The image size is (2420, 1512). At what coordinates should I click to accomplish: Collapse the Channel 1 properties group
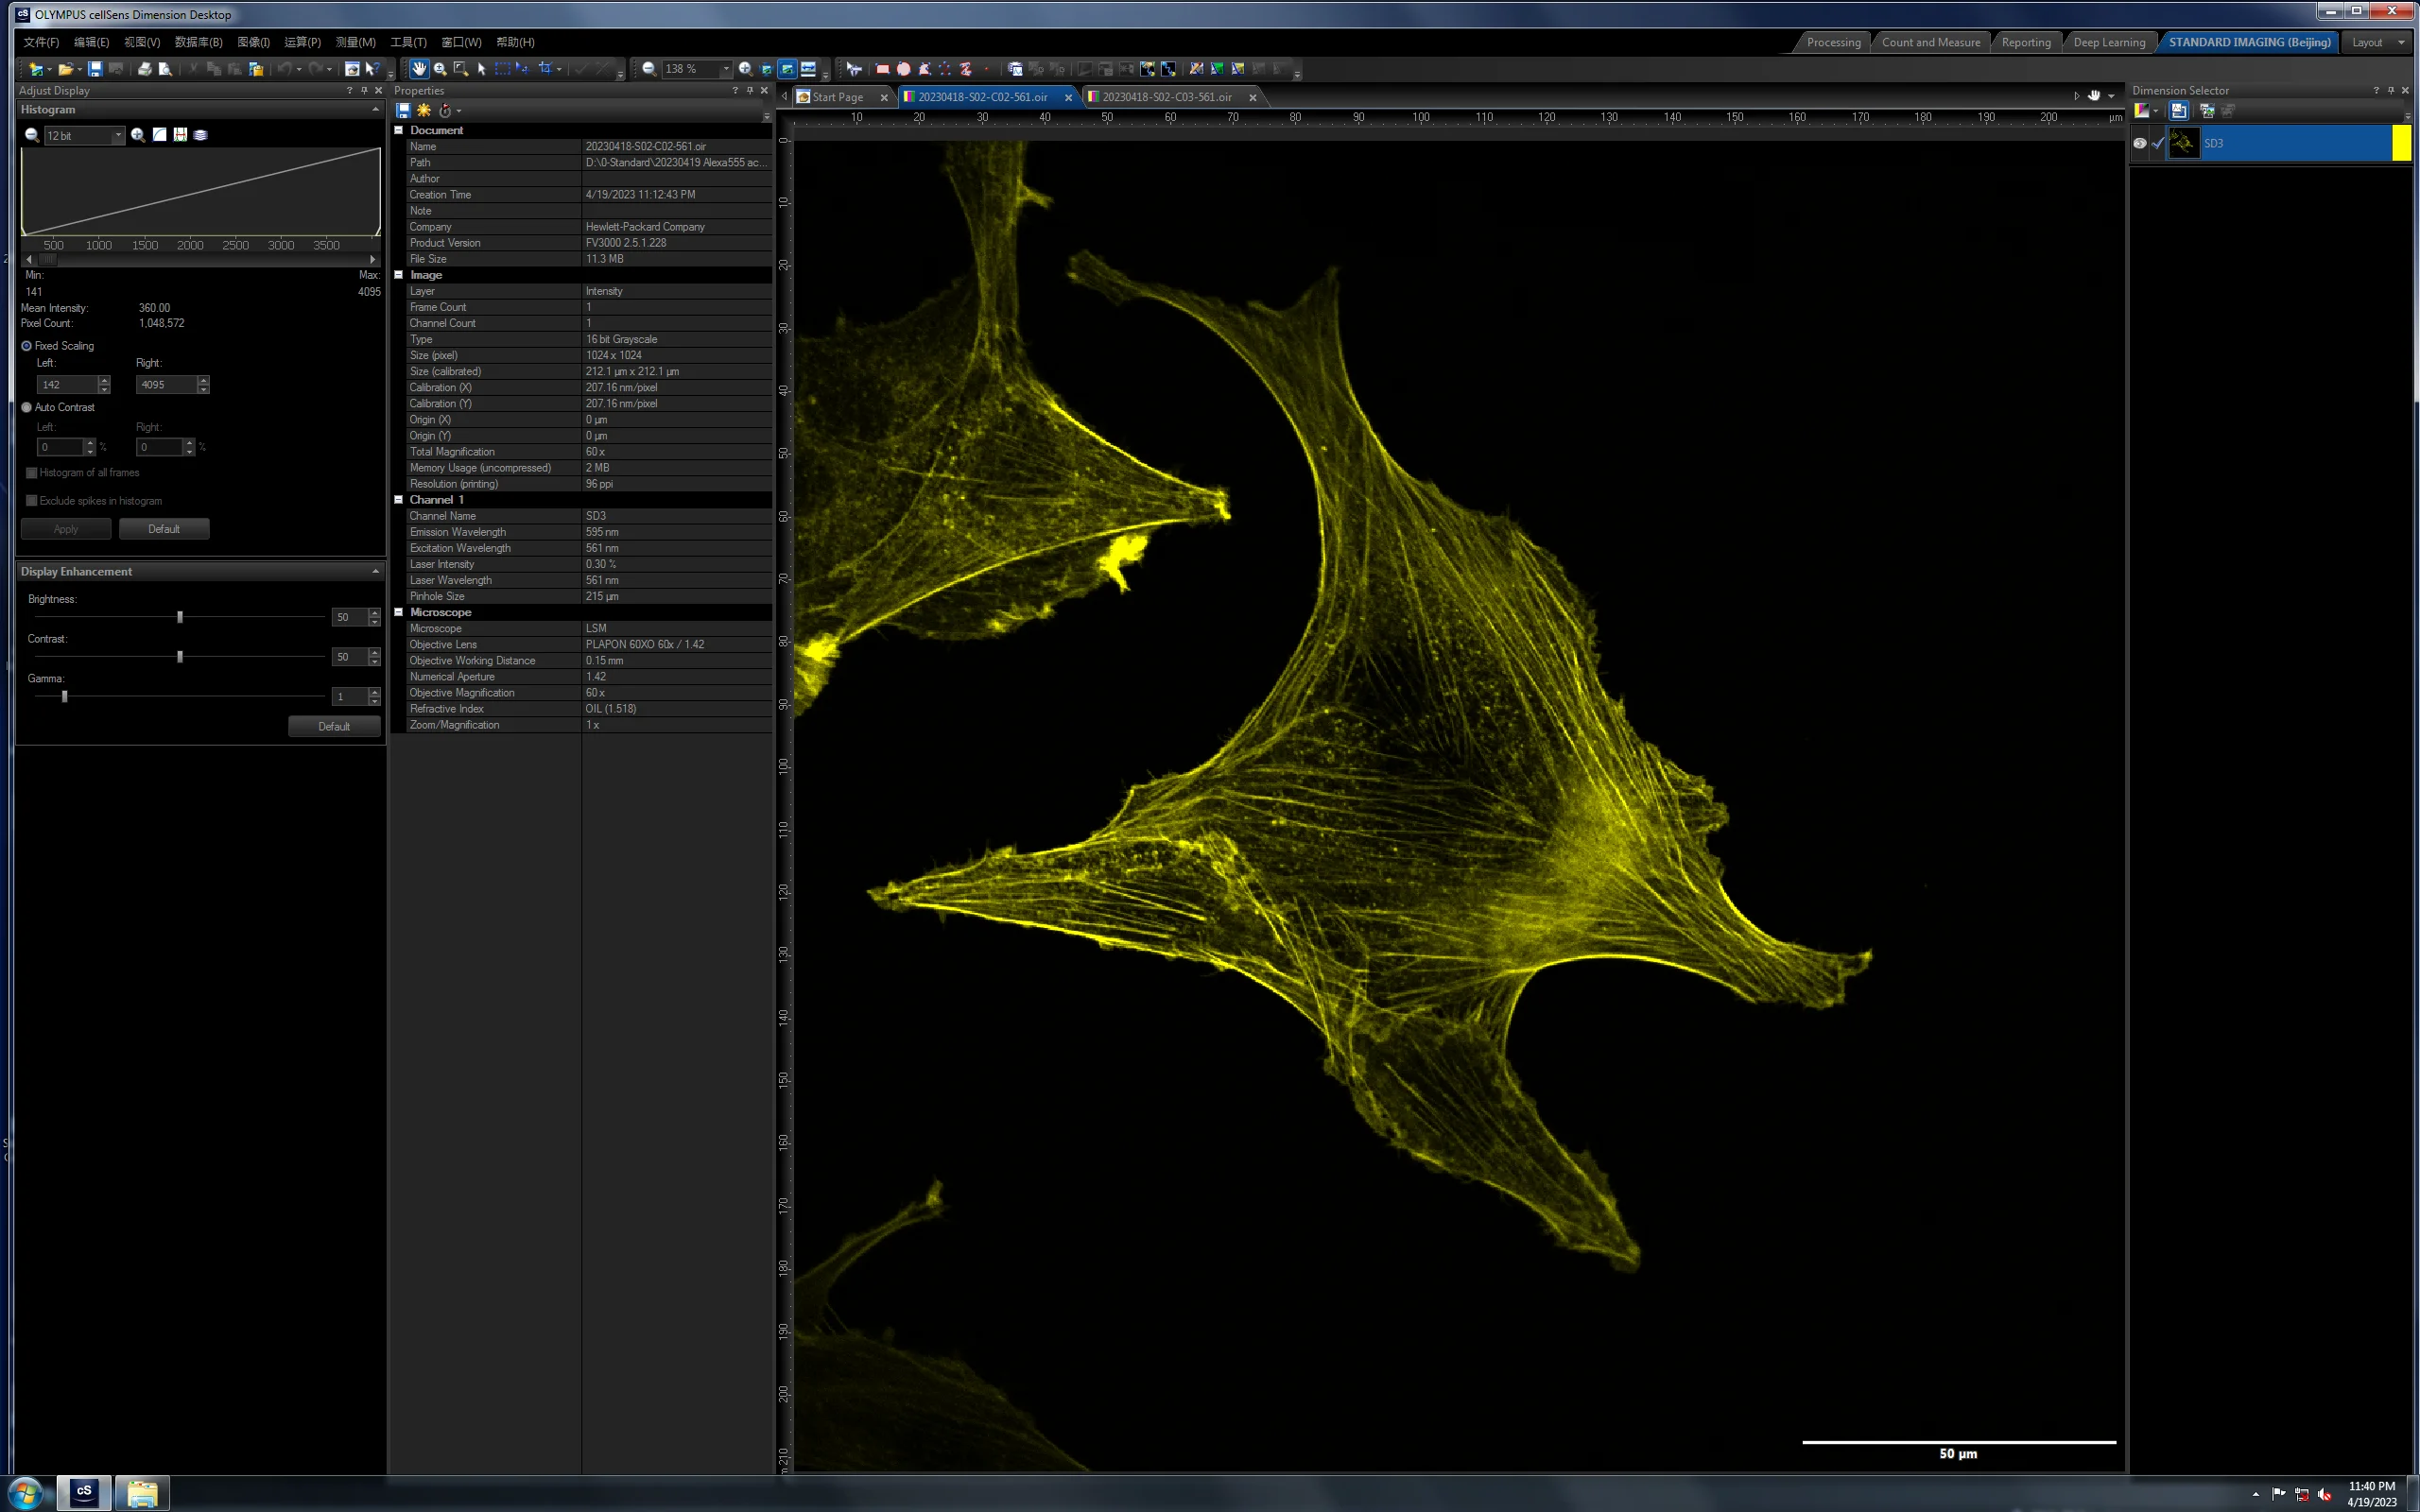coord(398,500)
